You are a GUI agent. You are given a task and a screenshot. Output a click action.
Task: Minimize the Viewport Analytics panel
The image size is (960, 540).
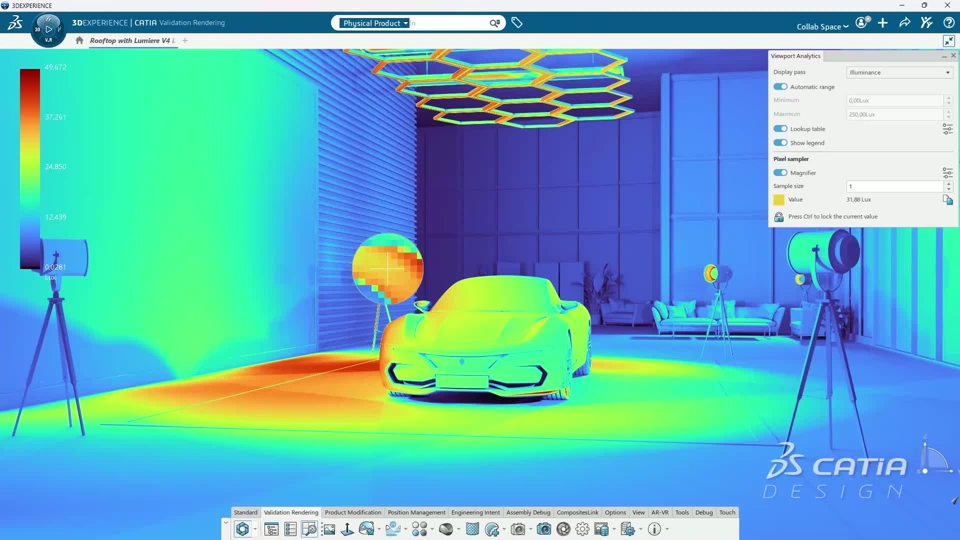945,56
